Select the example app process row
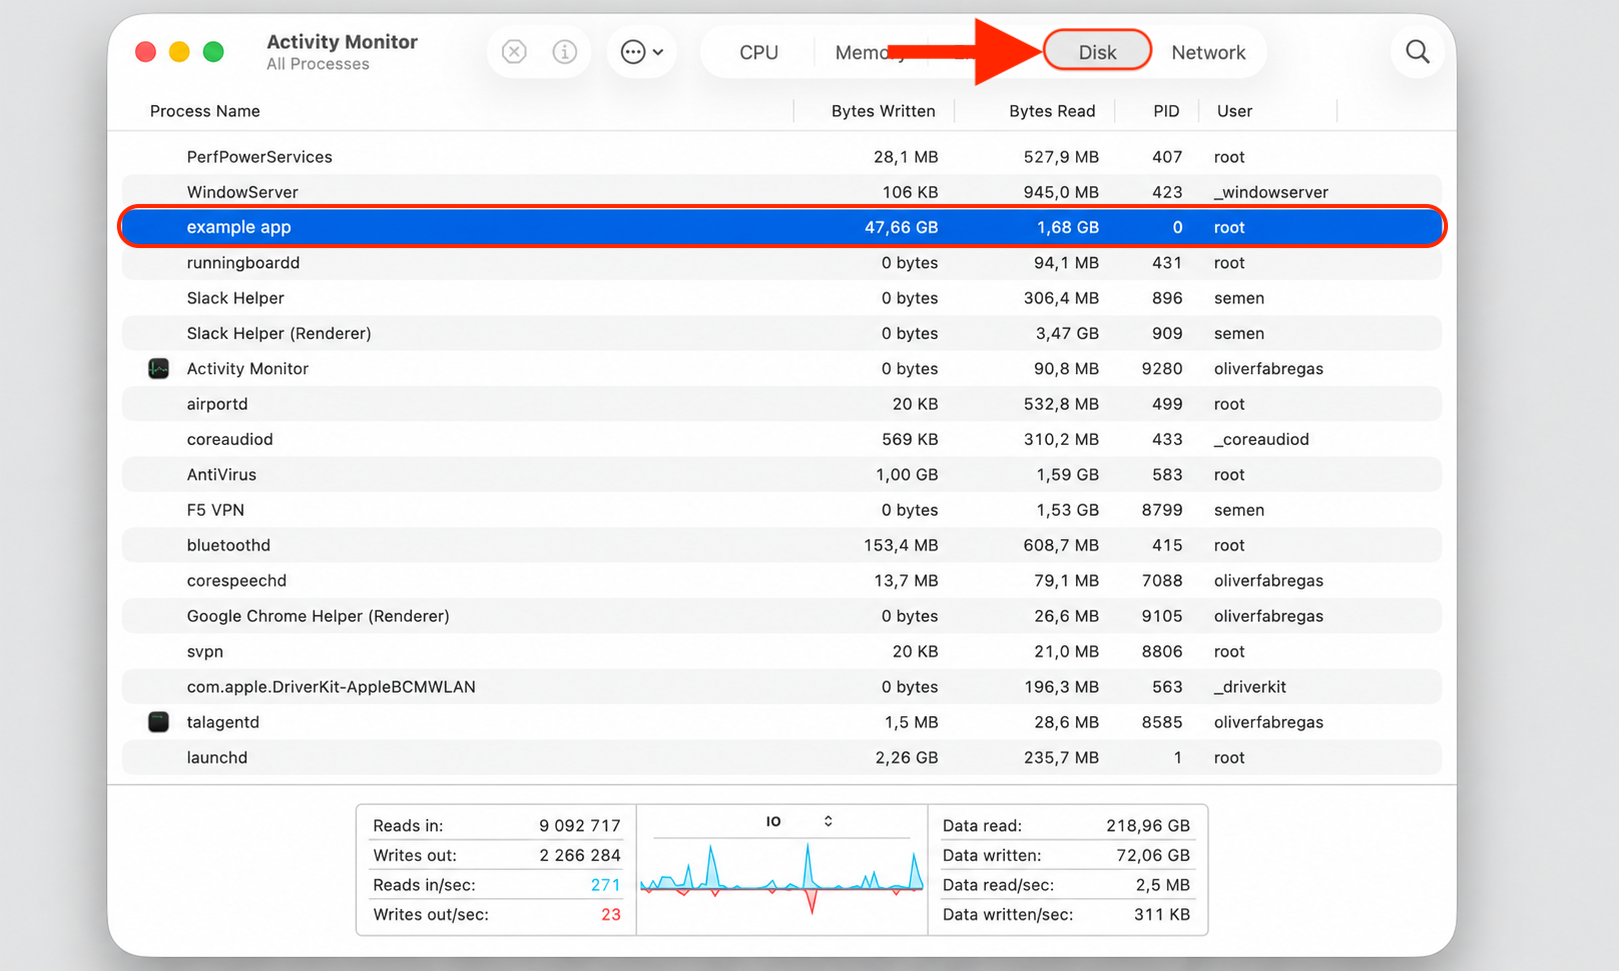Viewport: 1619px width, 971px height. pyautogui.click(x=782, y=227)
